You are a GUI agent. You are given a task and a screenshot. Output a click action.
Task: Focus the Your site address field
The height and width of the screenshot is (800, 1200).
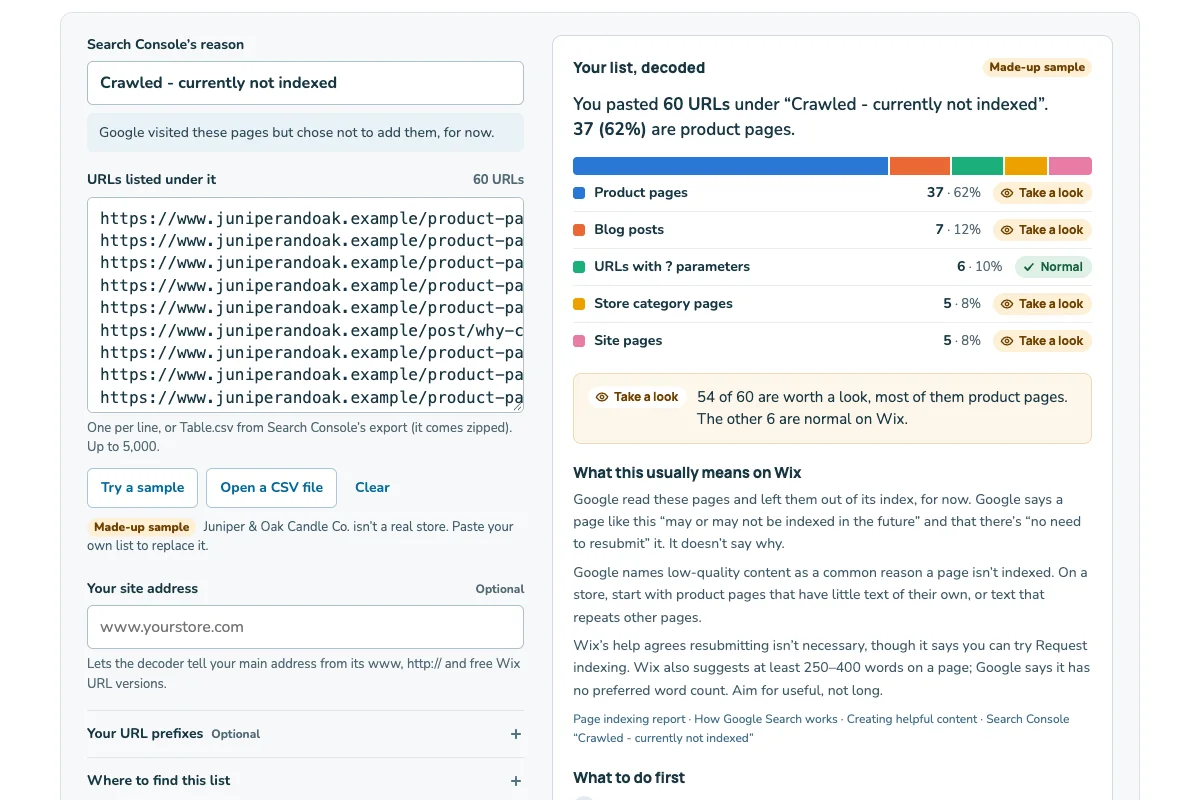[x=305, y=627]
